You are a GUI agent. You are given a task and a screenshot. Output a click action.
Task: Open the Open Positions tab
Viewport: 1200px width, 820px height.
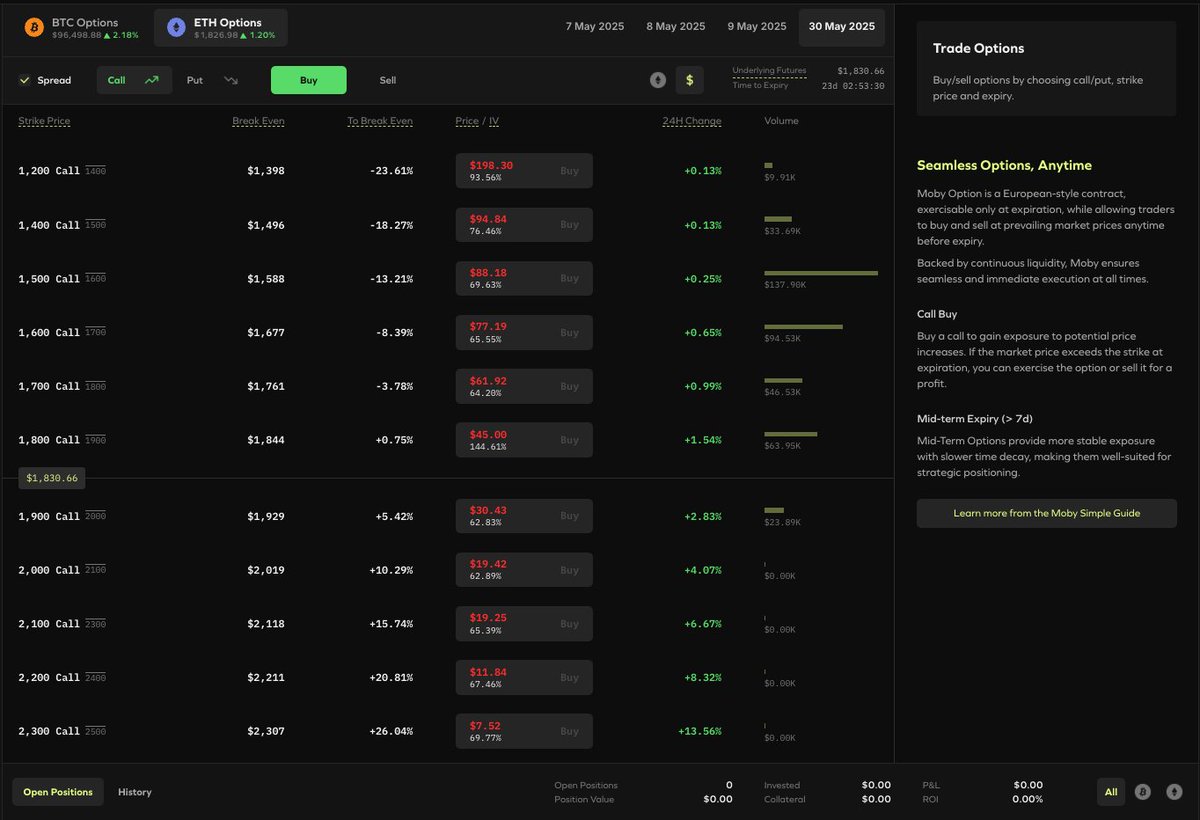(58, 792)
